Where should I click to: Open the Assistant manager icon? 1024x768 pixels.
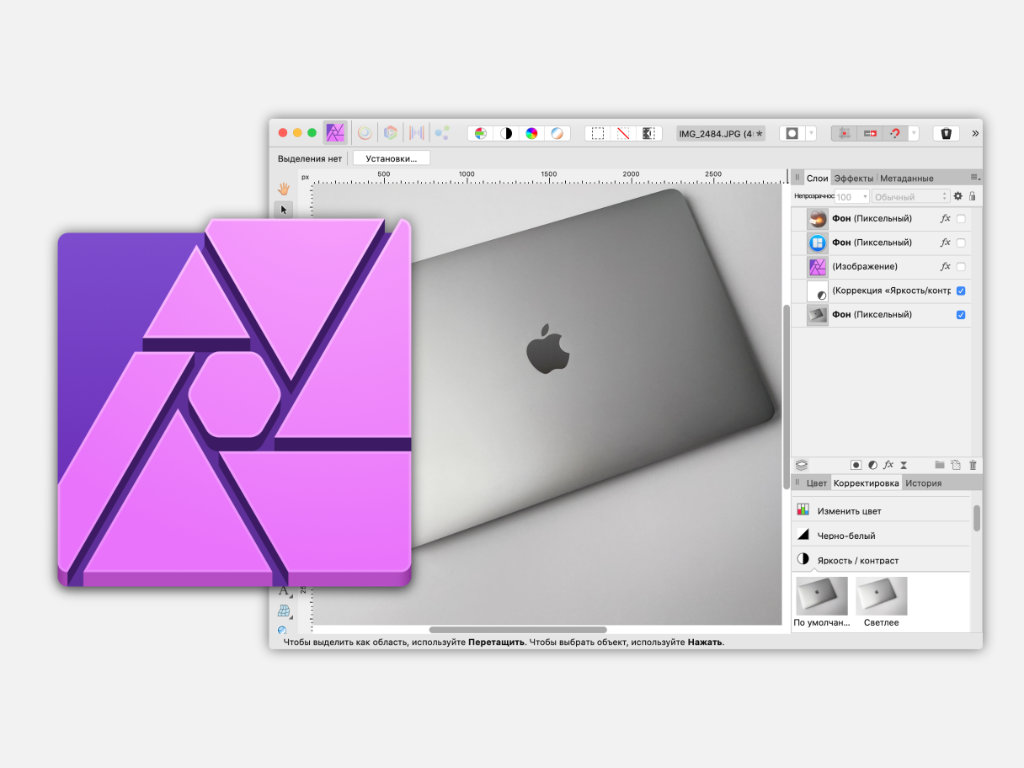(x=946, y=133)
